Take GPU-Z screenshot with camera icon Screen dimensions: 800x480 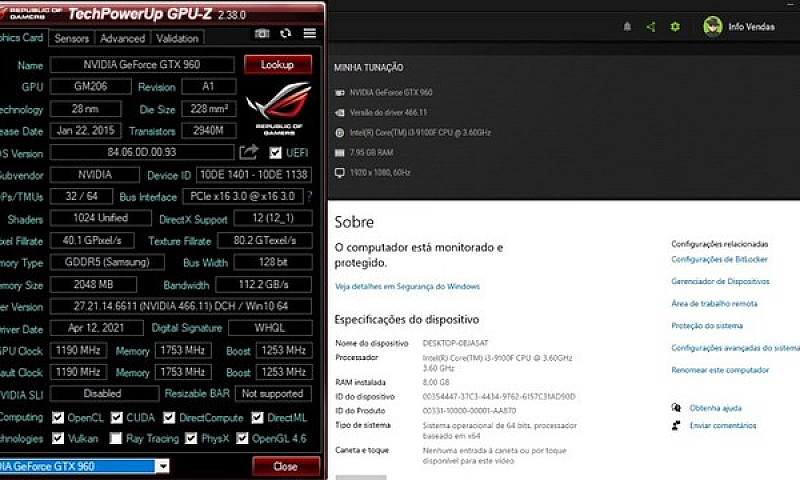[x=262, y=33]
